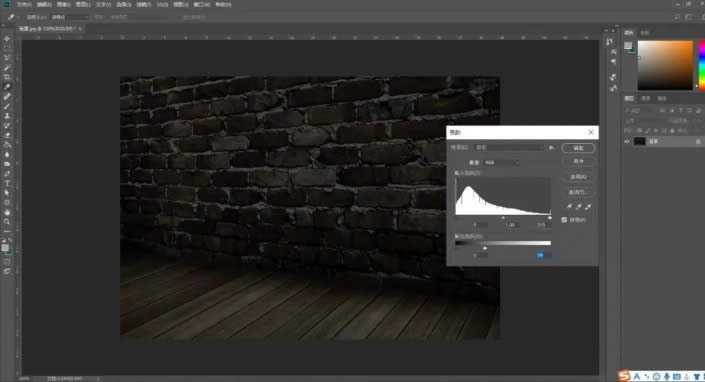This screenshot has width=705, height=382.
Task: Open the preset options gear menu
Action: tap(552, 147)
